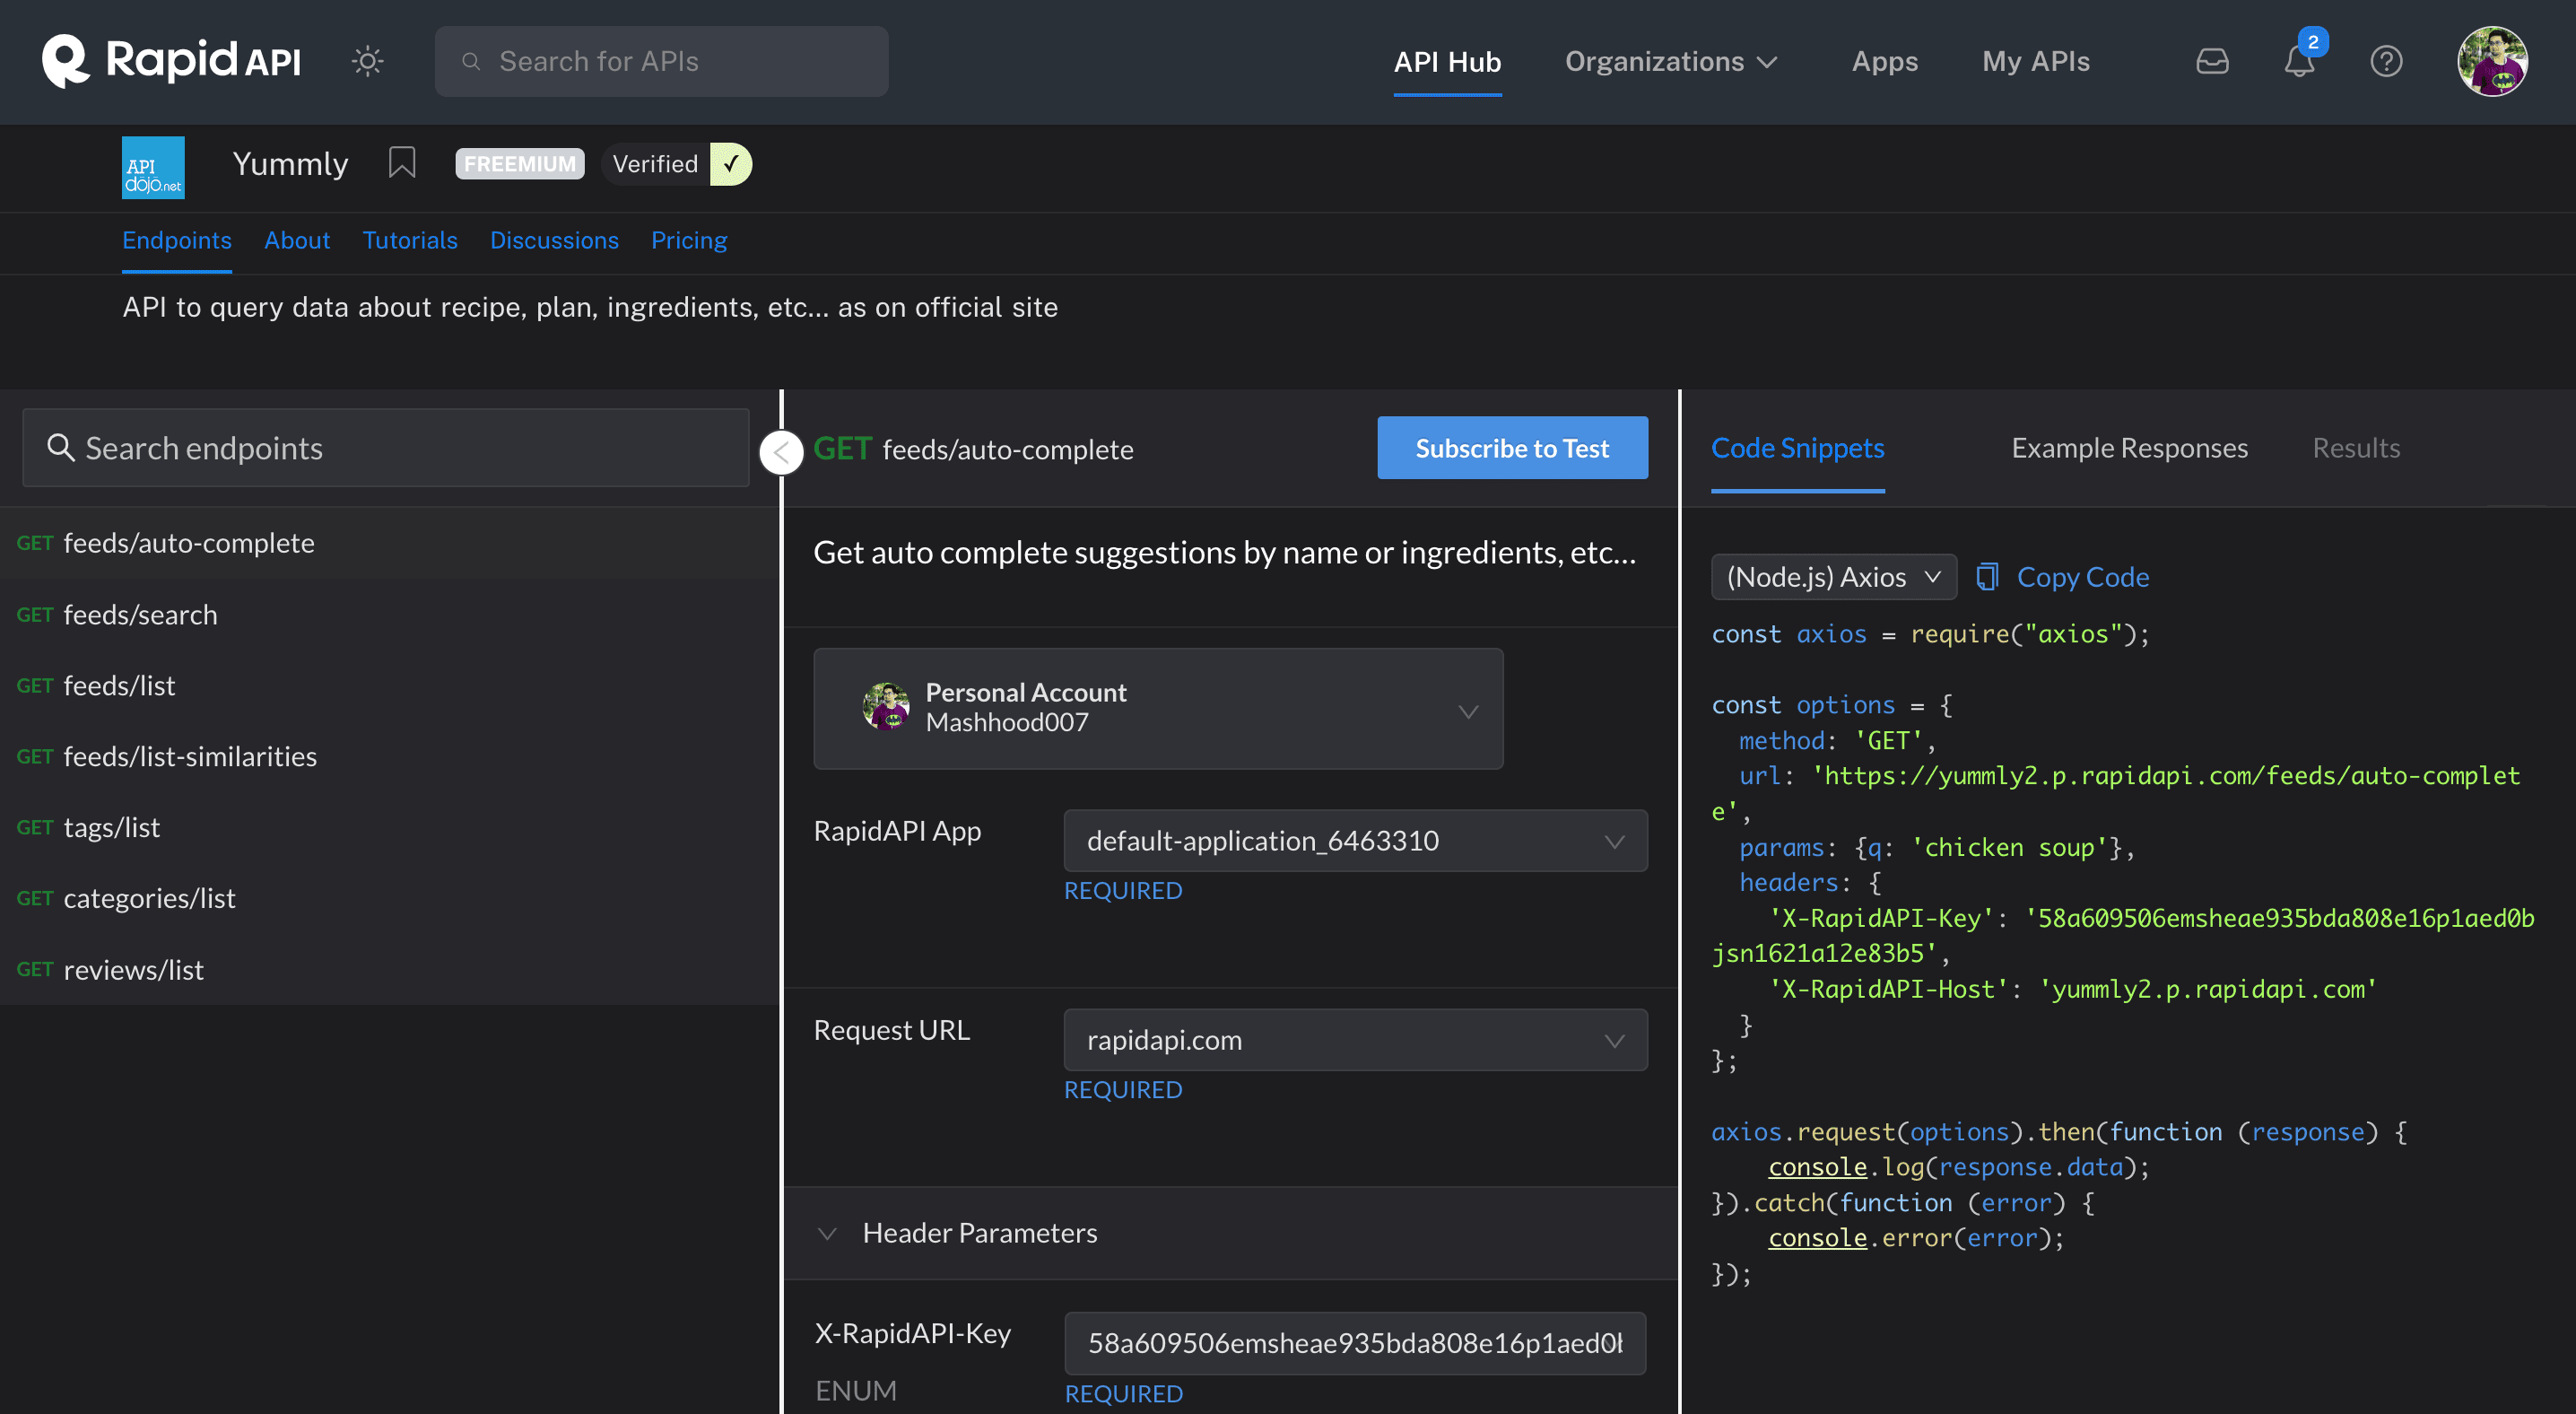This screenshot has height=1414, width=2576.
Task: Click the X-RapidAPI-Key input field
Action: coord(1355,1343)
